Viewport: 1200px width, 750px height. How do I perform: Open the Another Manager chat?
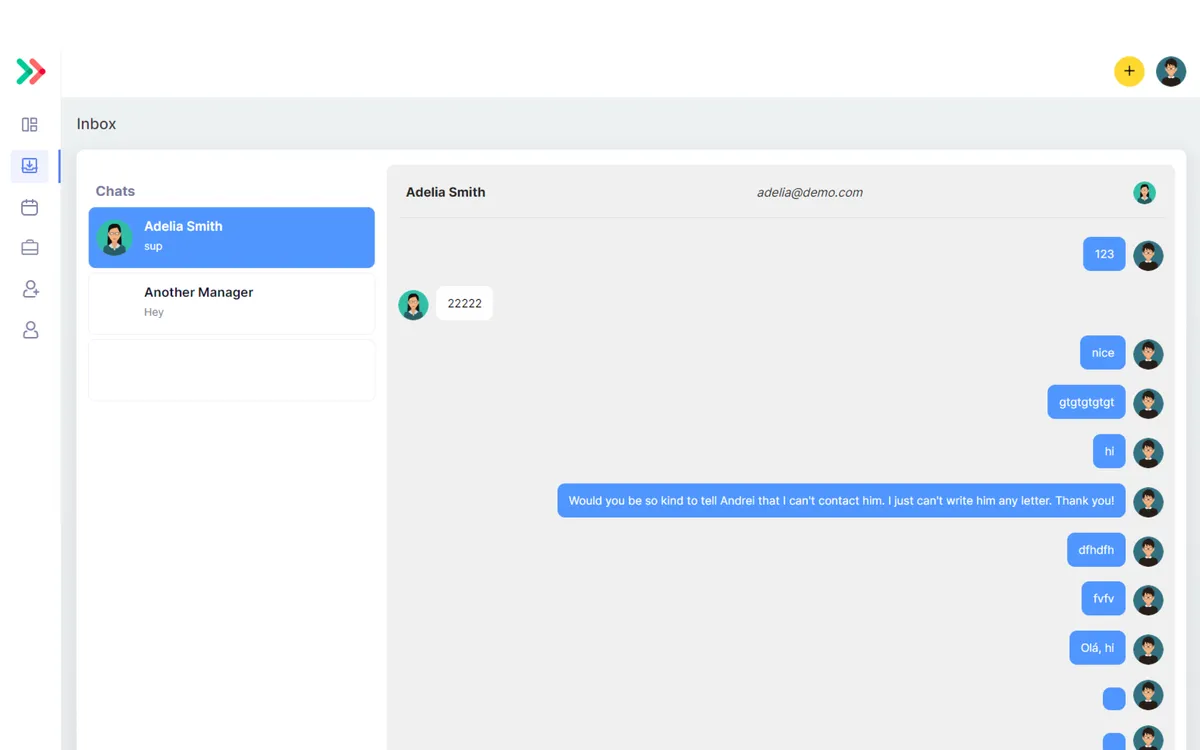232,303
